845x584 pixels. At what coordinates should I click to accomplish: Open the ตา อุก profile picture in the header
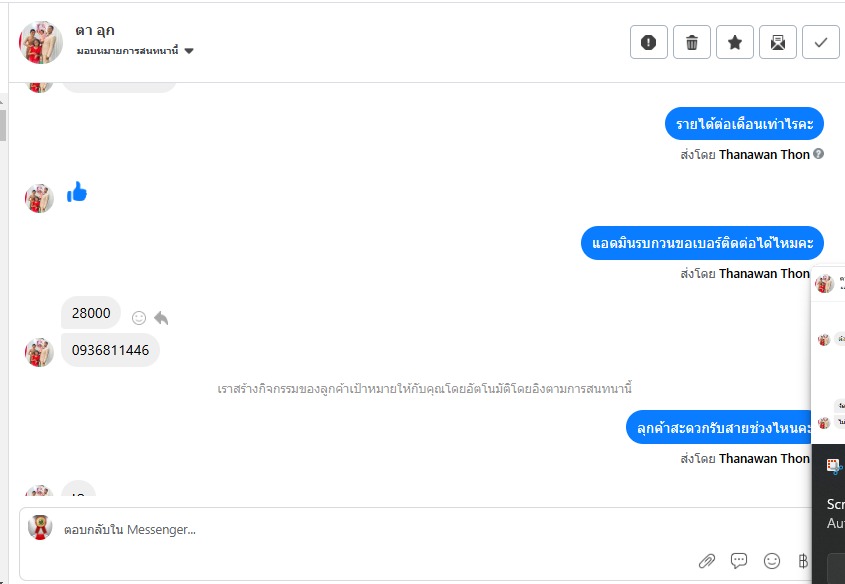[x=41, y=42]
